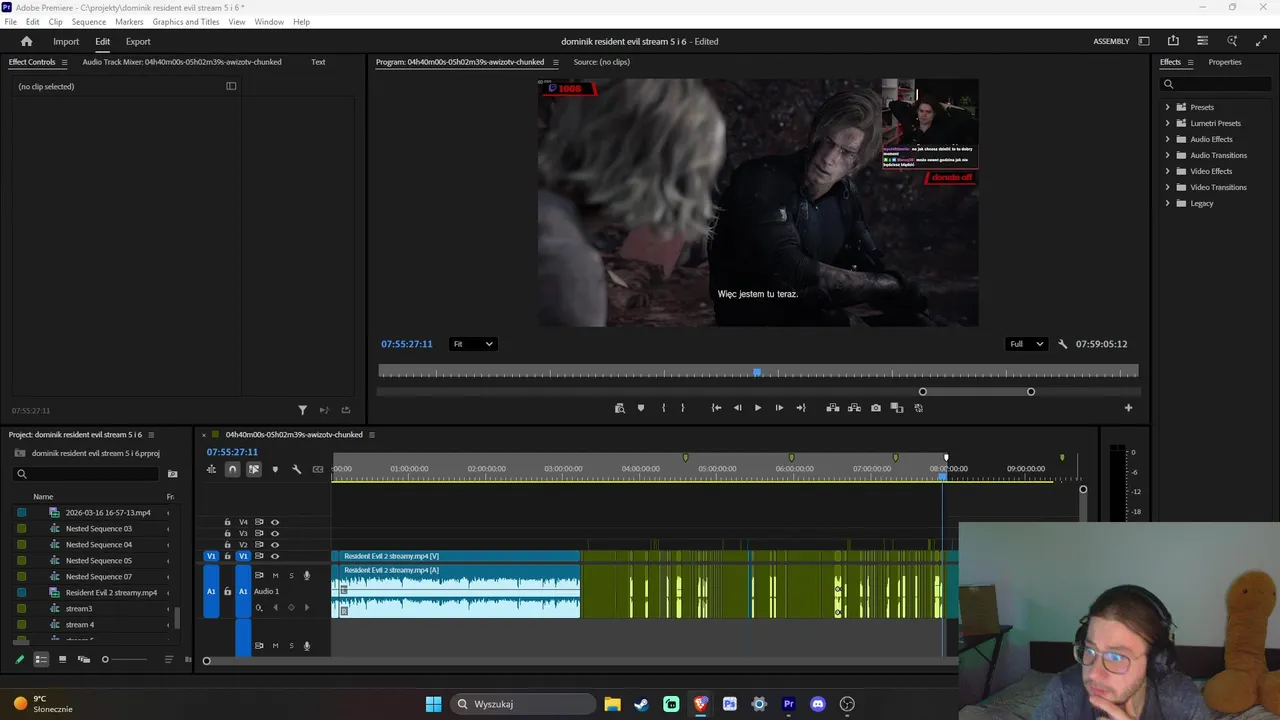Click the Source: (no clips) tab
The height and width of the screenshot is (720, 1280).
click(x=602, y=62)
